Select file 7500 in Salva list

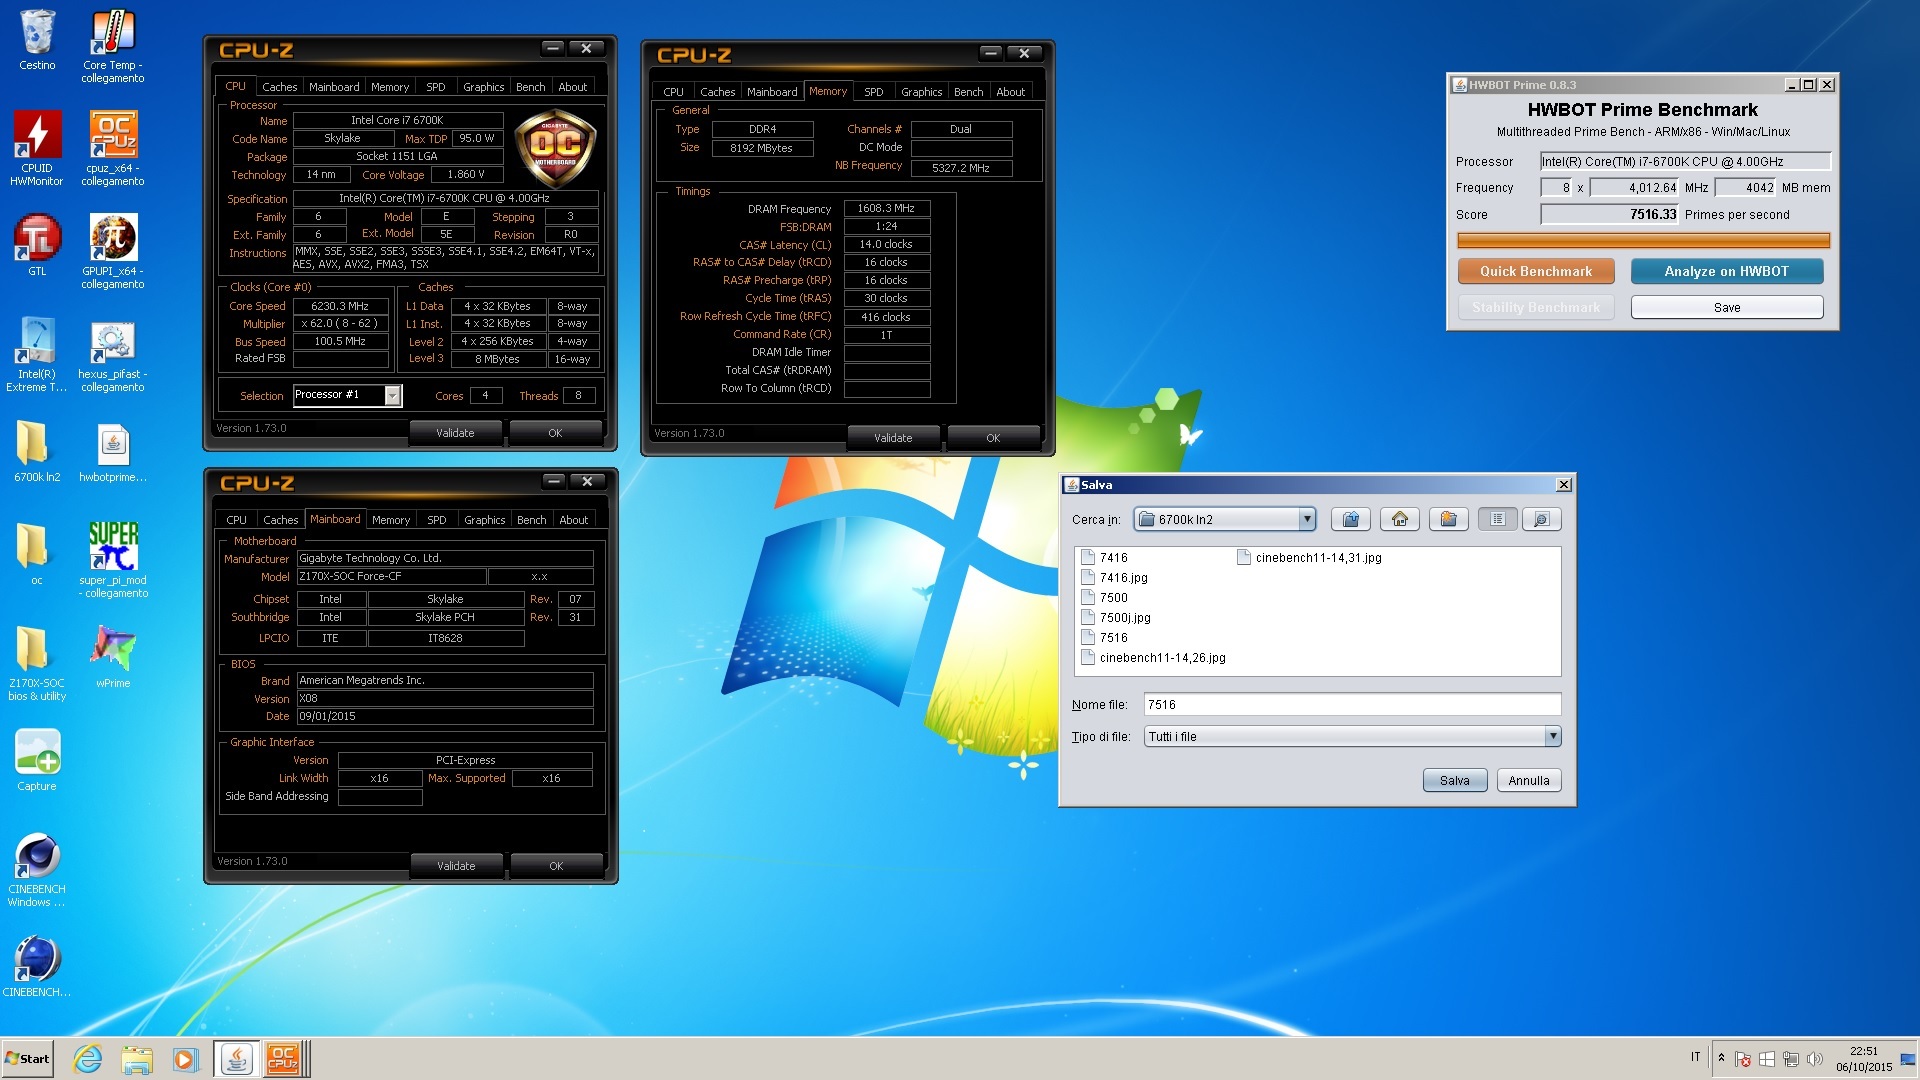click(1104, 598)
